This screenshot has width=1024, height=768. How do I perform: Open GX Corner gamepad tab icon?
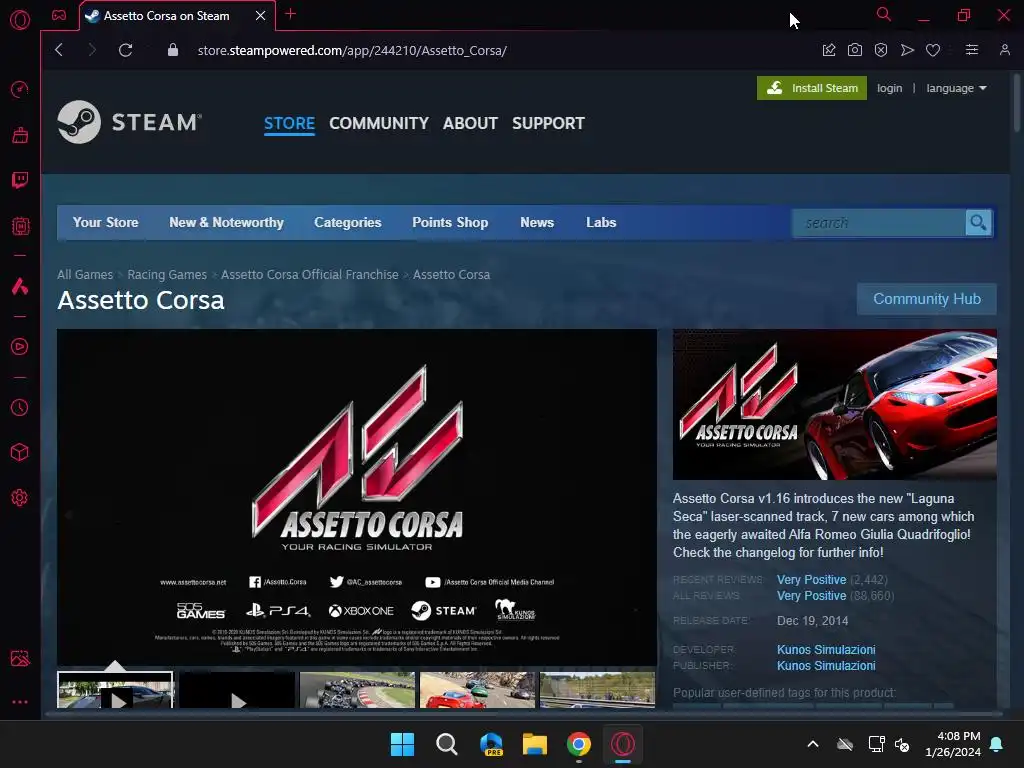(59, 15)
